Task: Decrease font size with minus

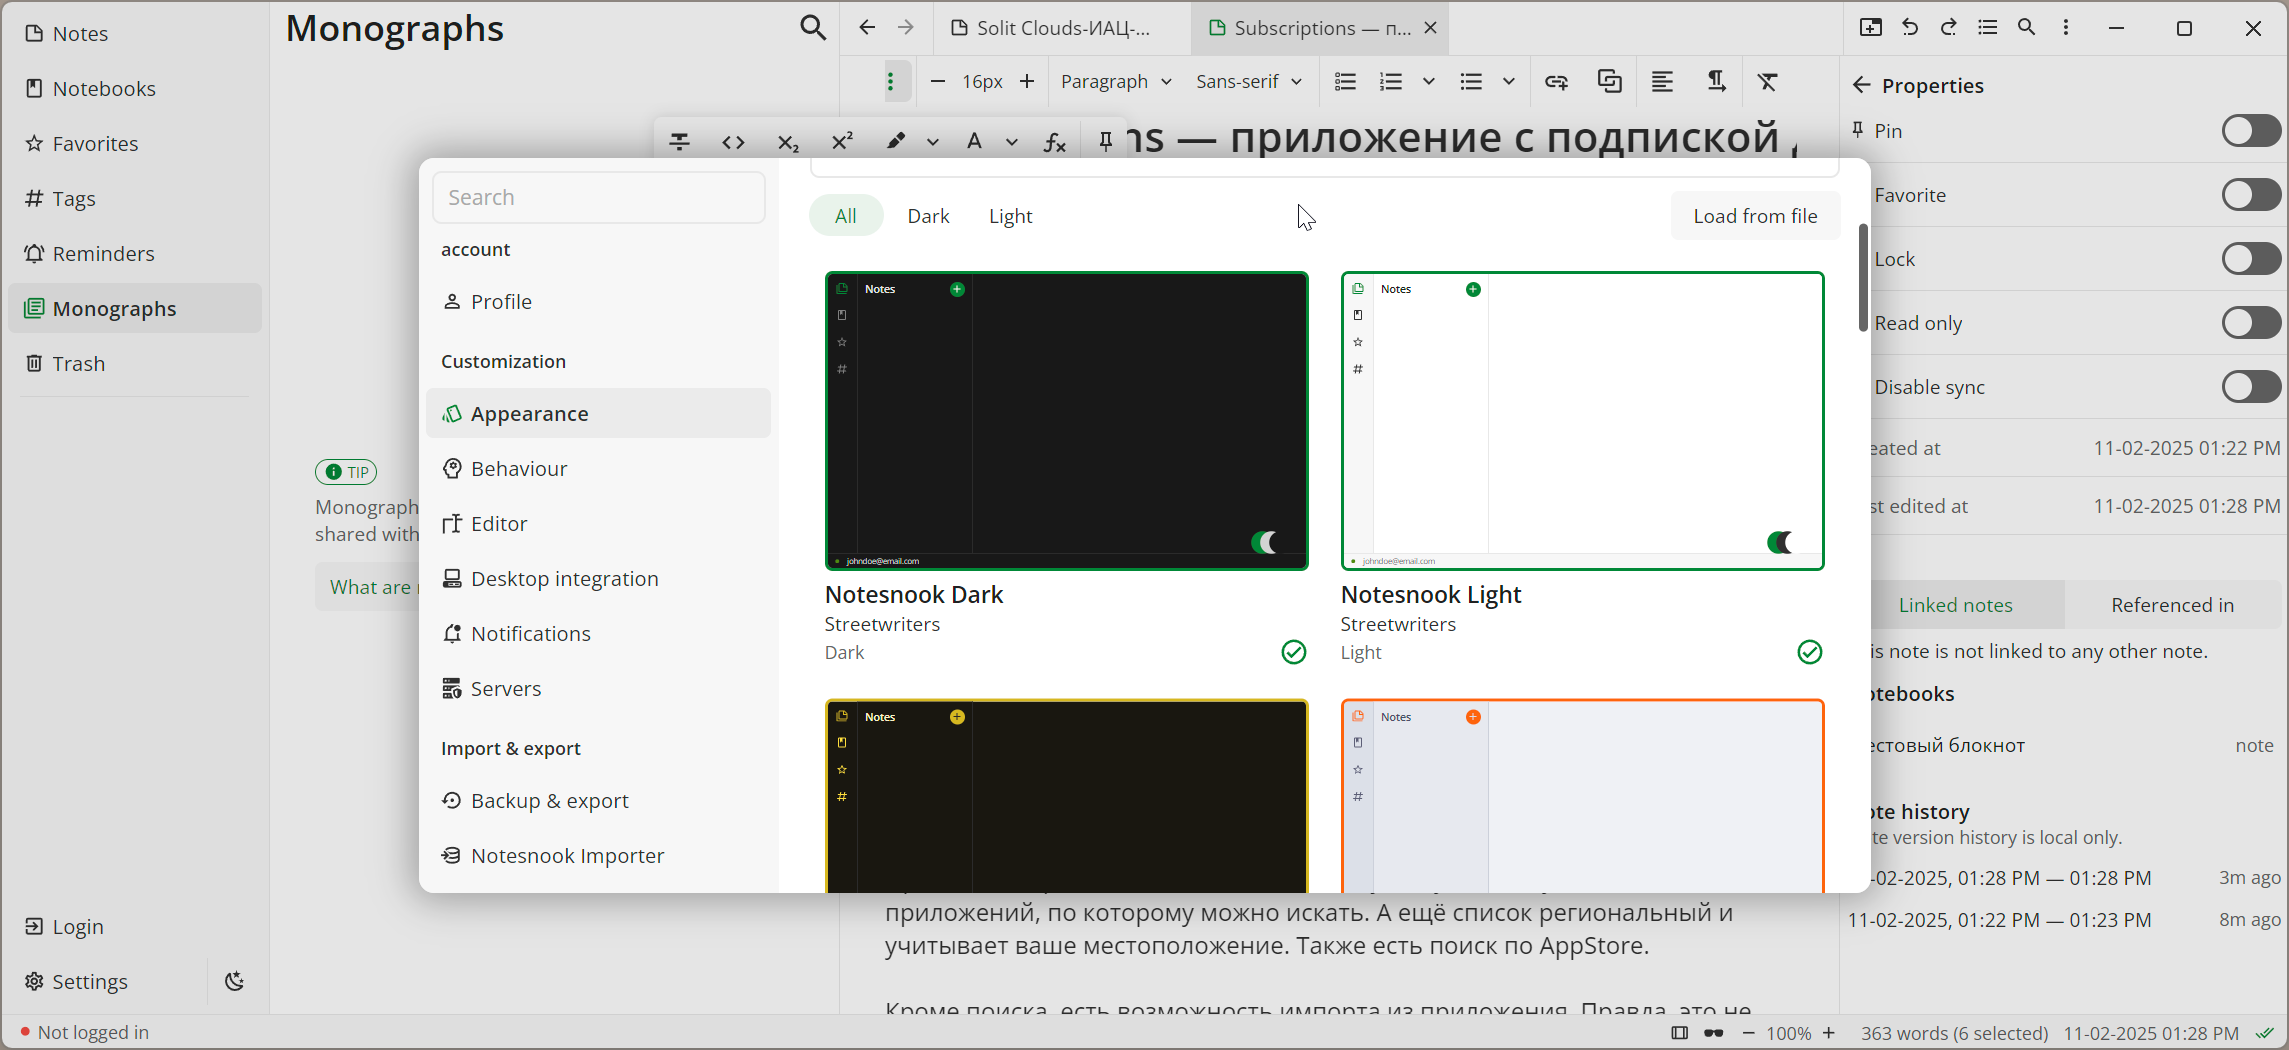Action: coord(937,81)
